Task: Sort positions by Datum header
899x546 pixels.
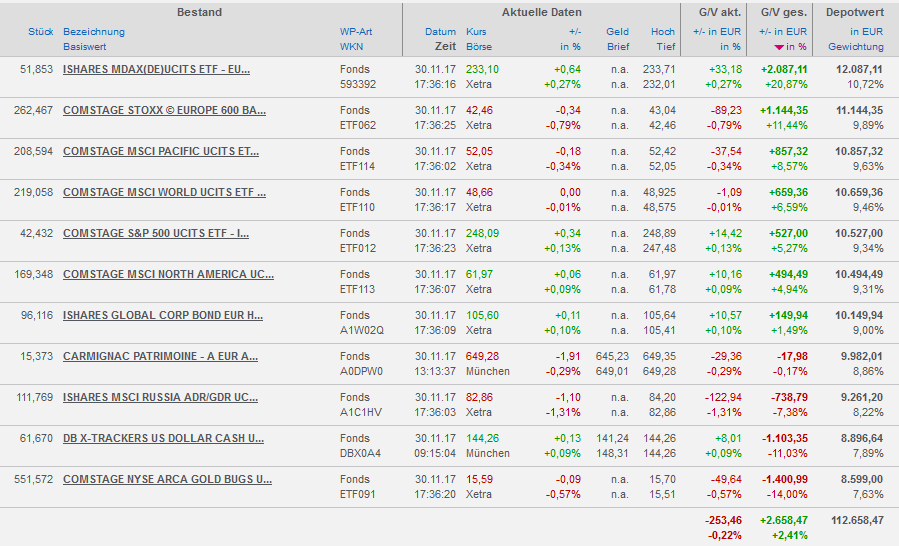Action: (440, 32)
